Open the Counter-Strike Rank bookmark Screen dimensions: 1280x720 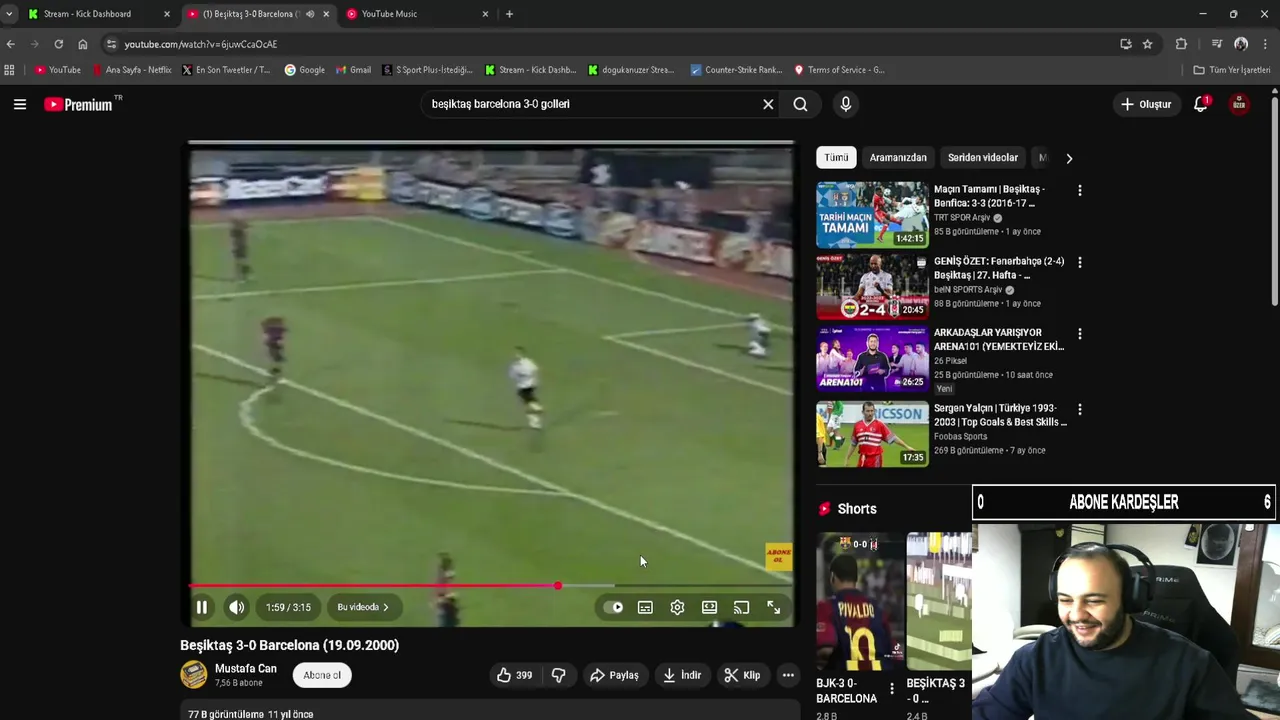click(737, 70)
